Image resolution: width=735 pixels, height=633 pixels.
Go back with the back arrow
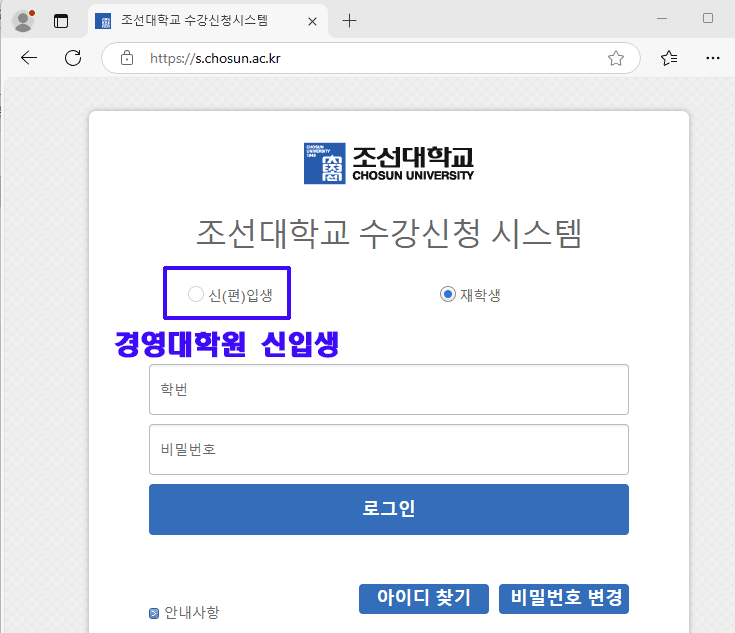pyautogui.click(x=28, y=58)
